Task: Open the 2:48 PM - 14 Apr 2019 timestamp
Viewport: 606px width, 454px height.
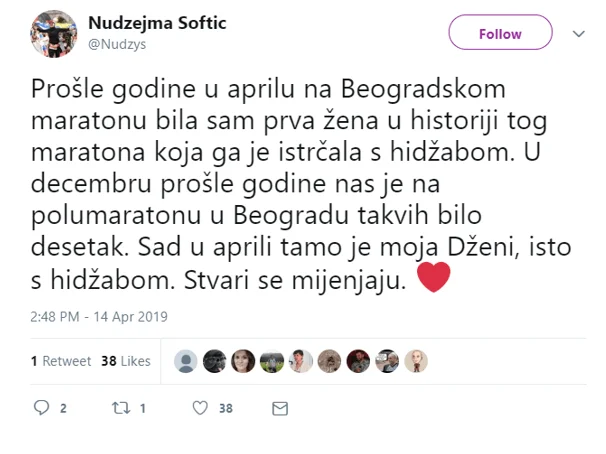Action: (x=99, y=317)
